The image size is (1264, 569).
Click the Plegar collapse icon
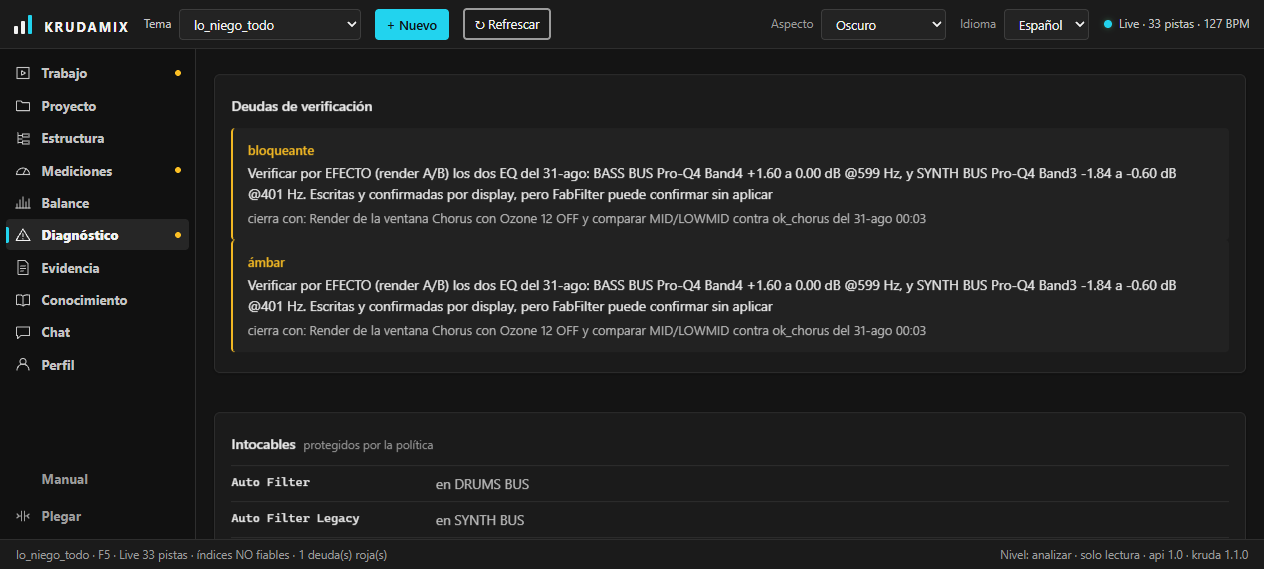click(x=23, y=516)
